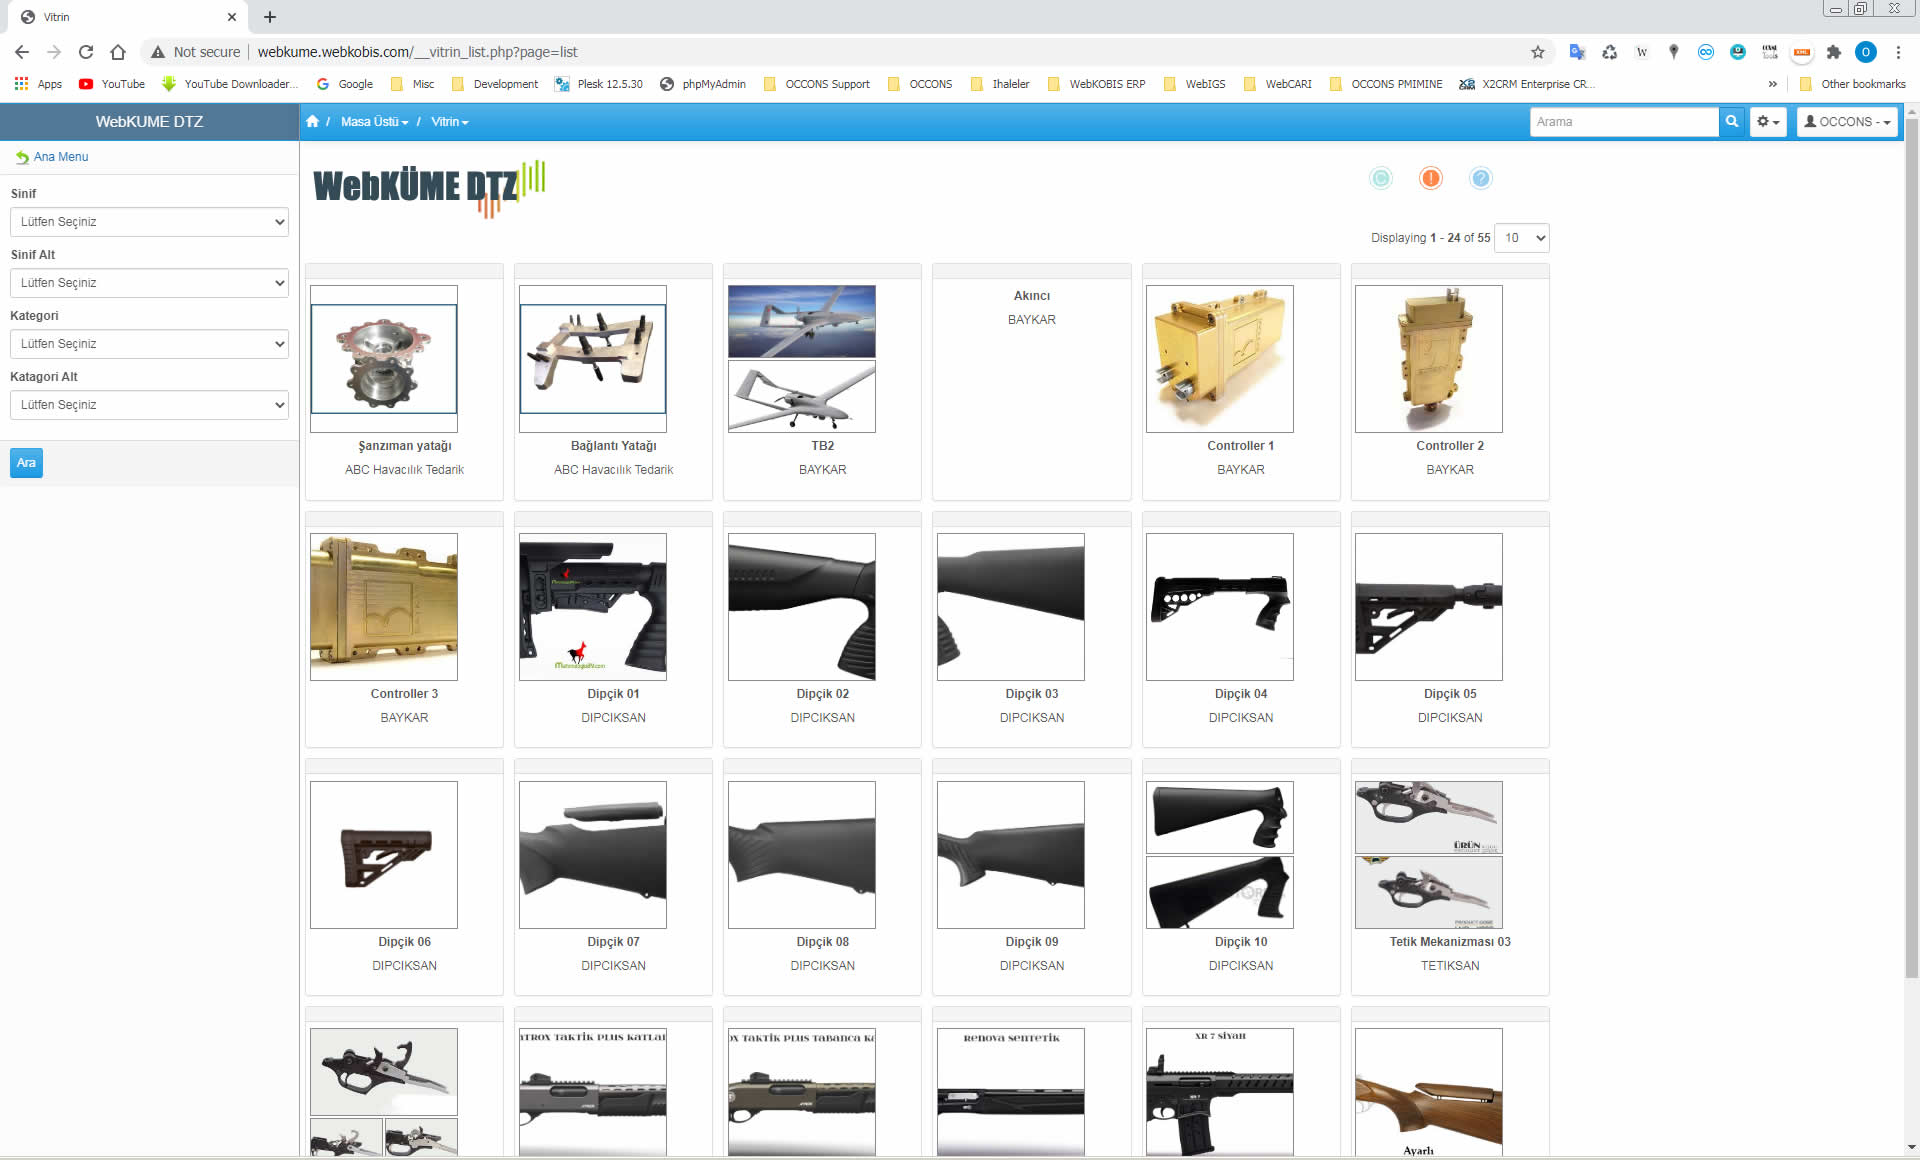Open the Chrome three-dot menu
Viewport: 1920px width, 1160px height.
point(1898,52)
